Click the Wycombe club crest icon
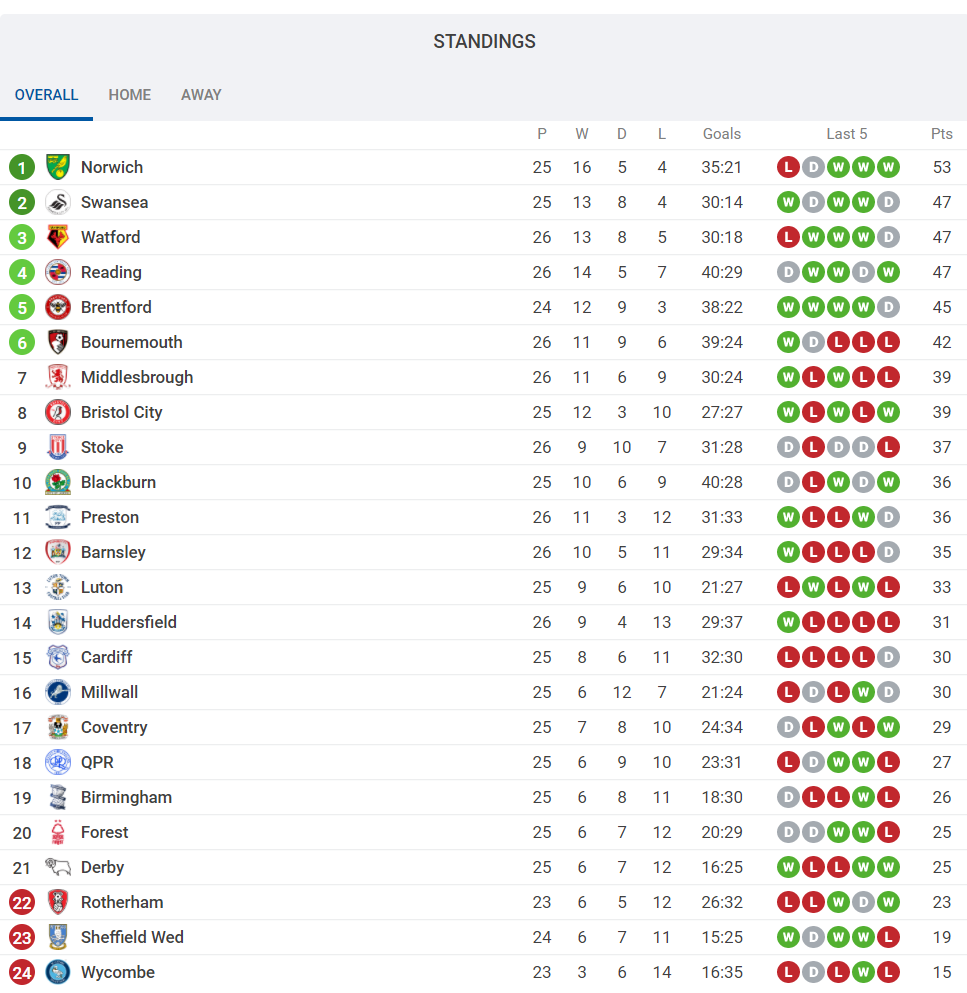Viewport: 967px width, 993px height. (58, 972)
